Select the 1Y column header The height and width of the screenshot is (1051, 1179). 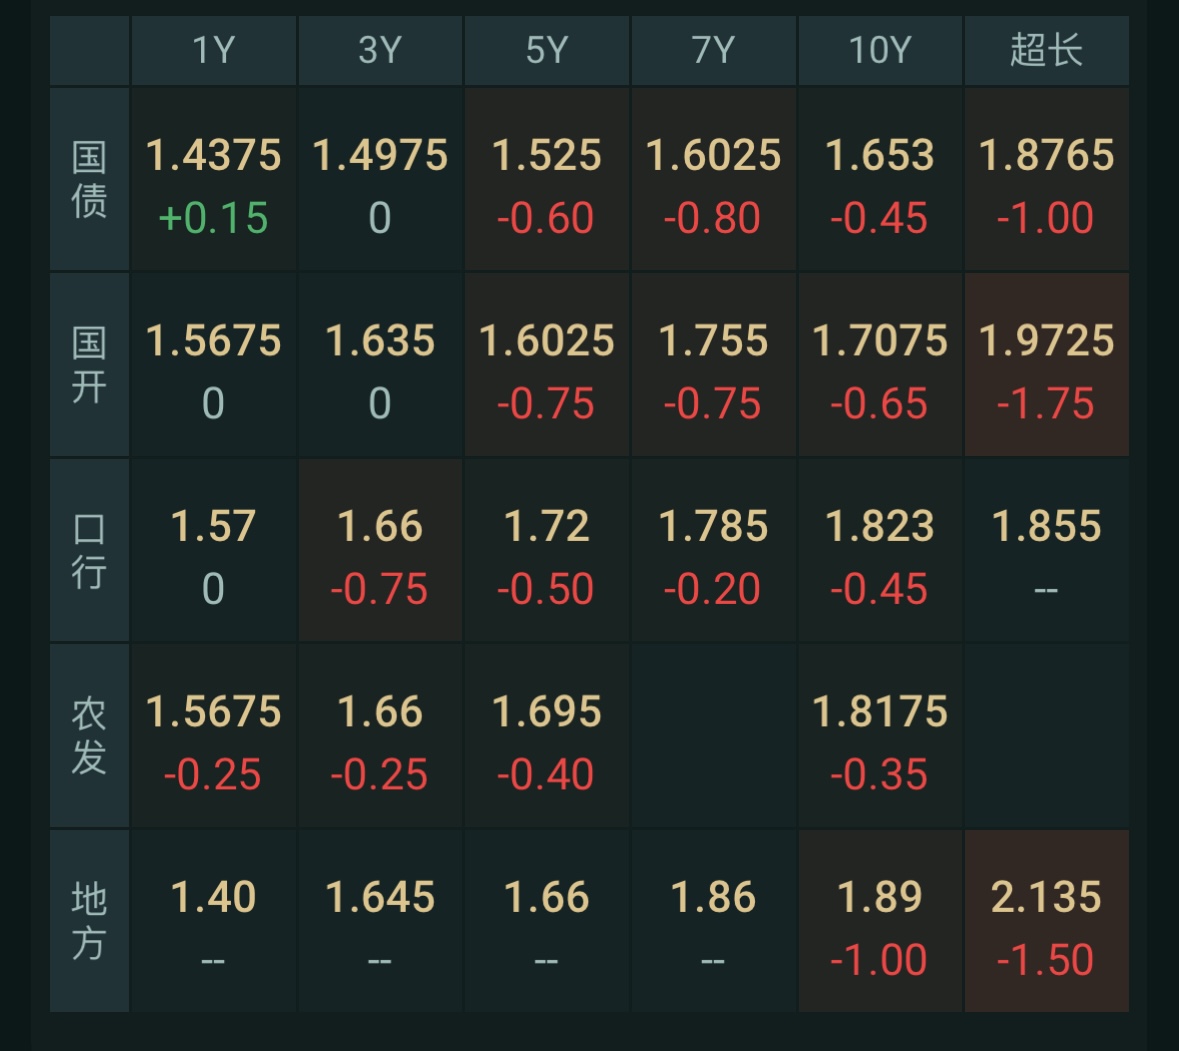213,50
